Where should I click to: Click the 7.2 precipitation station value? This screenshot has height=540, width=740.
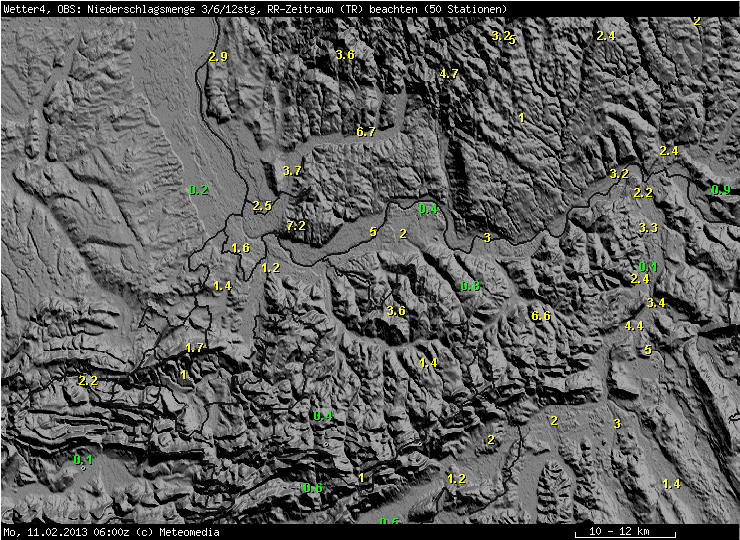(296, 226)
